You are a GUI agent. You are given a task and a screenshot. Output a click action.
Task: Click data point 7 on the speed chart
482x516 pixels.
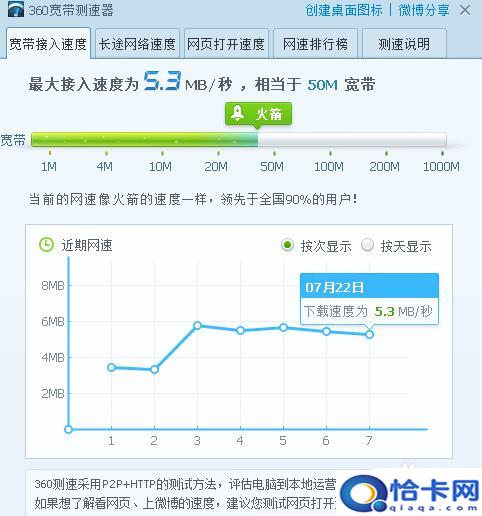[x=369, y=334]
